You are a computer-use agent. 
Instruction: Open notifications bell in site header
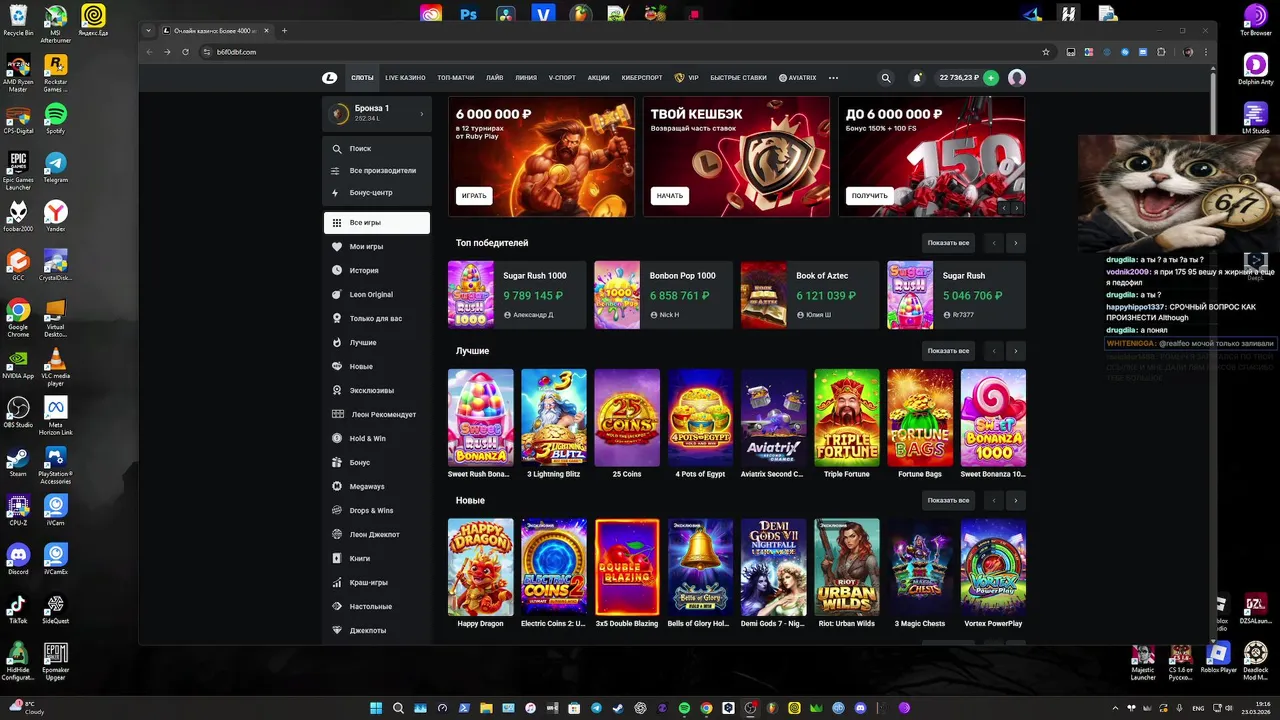[916, 78]
